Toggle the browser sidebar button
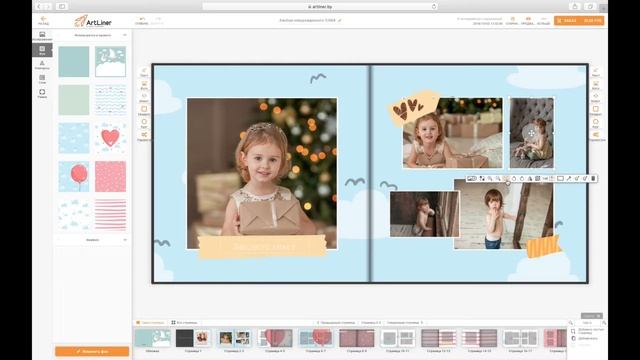This screenshot has height=360, width=640. pos(62,7)
